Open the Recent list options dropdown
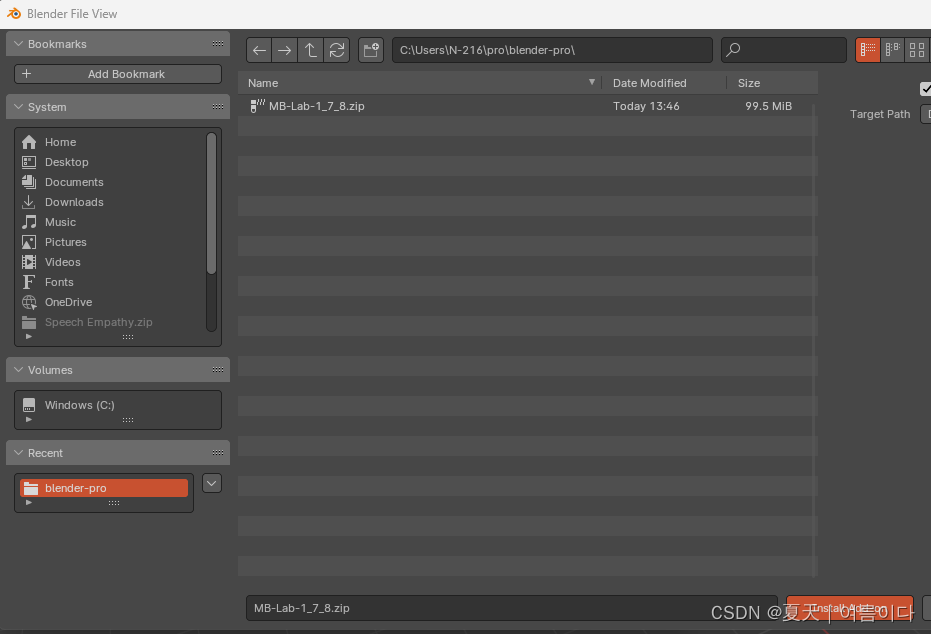The height and width of the screenshot is (634, 931). click(x=212, y=483)
